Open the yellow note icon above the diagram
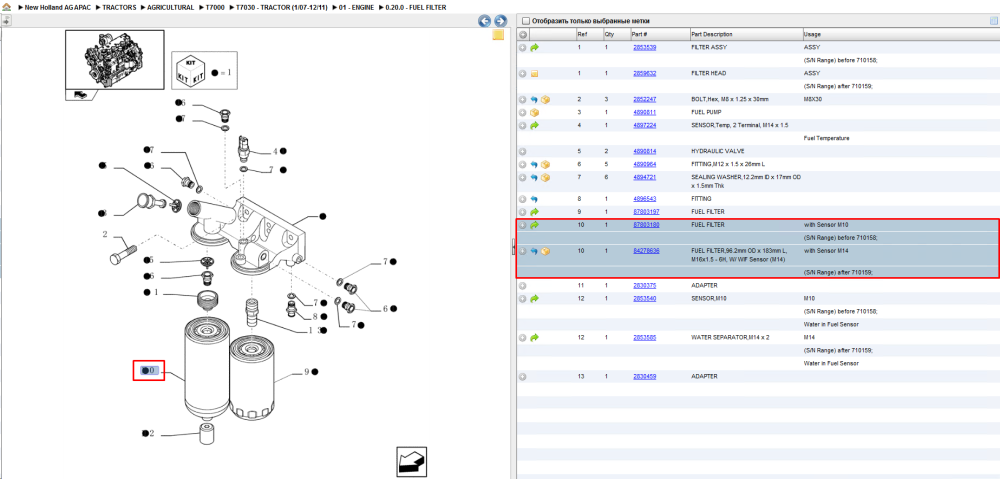The image size is (1000, 479). [498, 35]
